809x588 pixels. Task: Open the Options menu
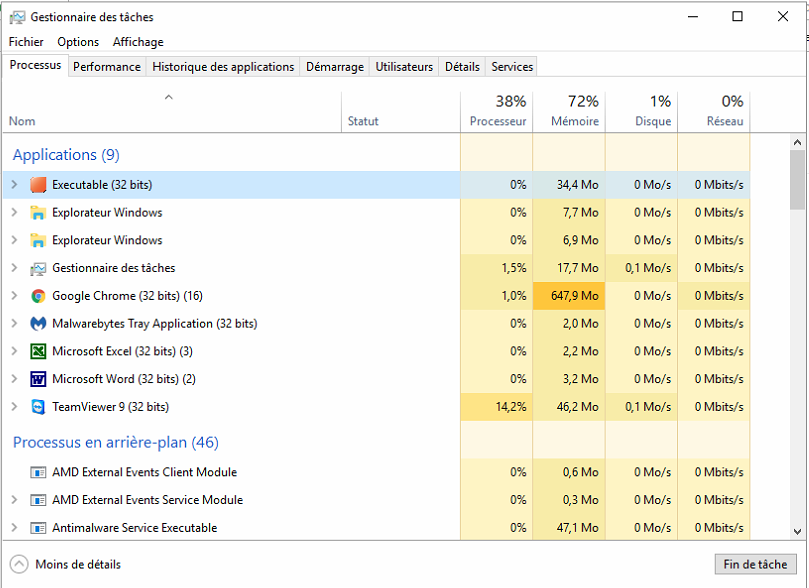[78, 42]
